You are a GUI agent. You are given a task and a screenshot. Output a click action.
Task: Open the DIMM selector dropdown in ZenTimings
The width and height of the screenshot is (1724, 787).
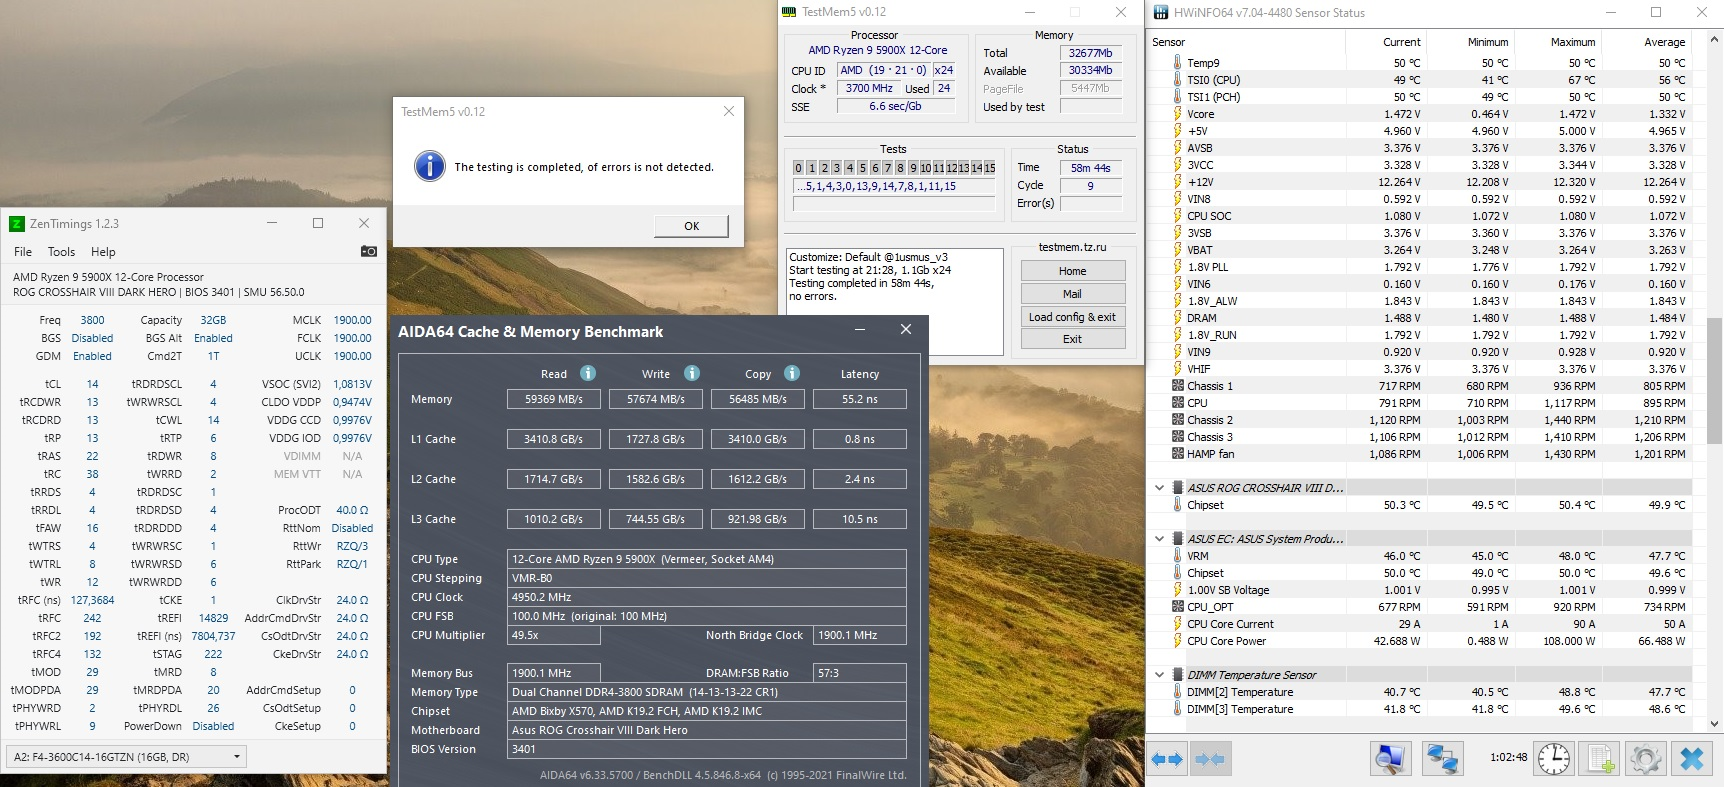coord(126,757)
